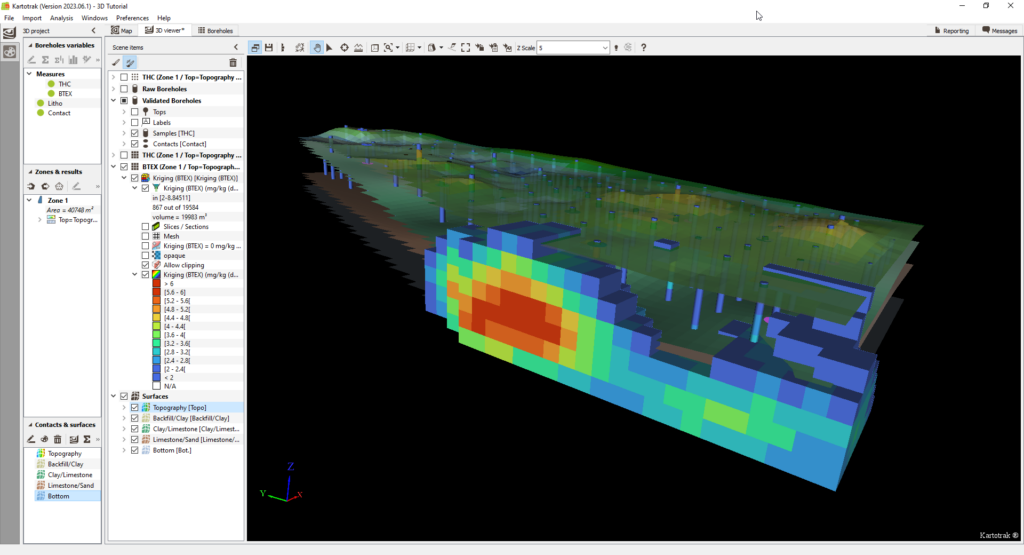Open the Preferences menu
This screenshot has height=555, width=1024.
click(133, 18)
